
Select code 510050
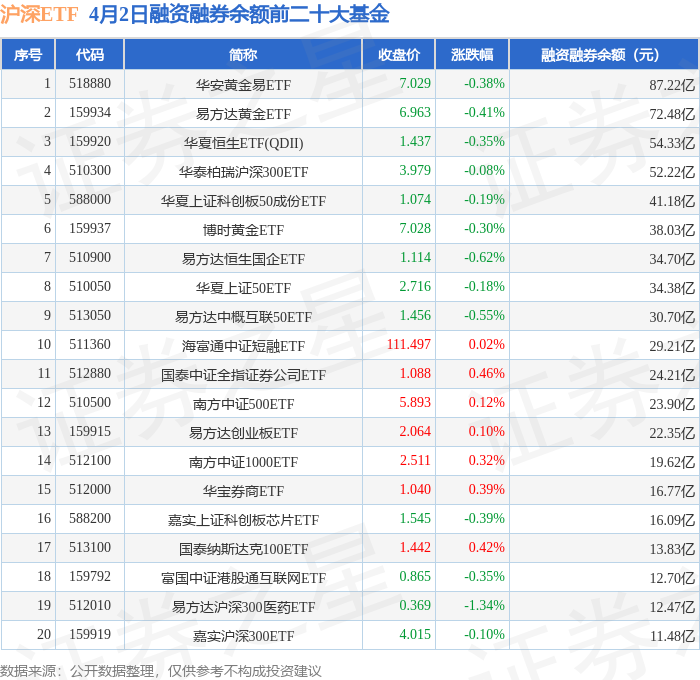90,287
